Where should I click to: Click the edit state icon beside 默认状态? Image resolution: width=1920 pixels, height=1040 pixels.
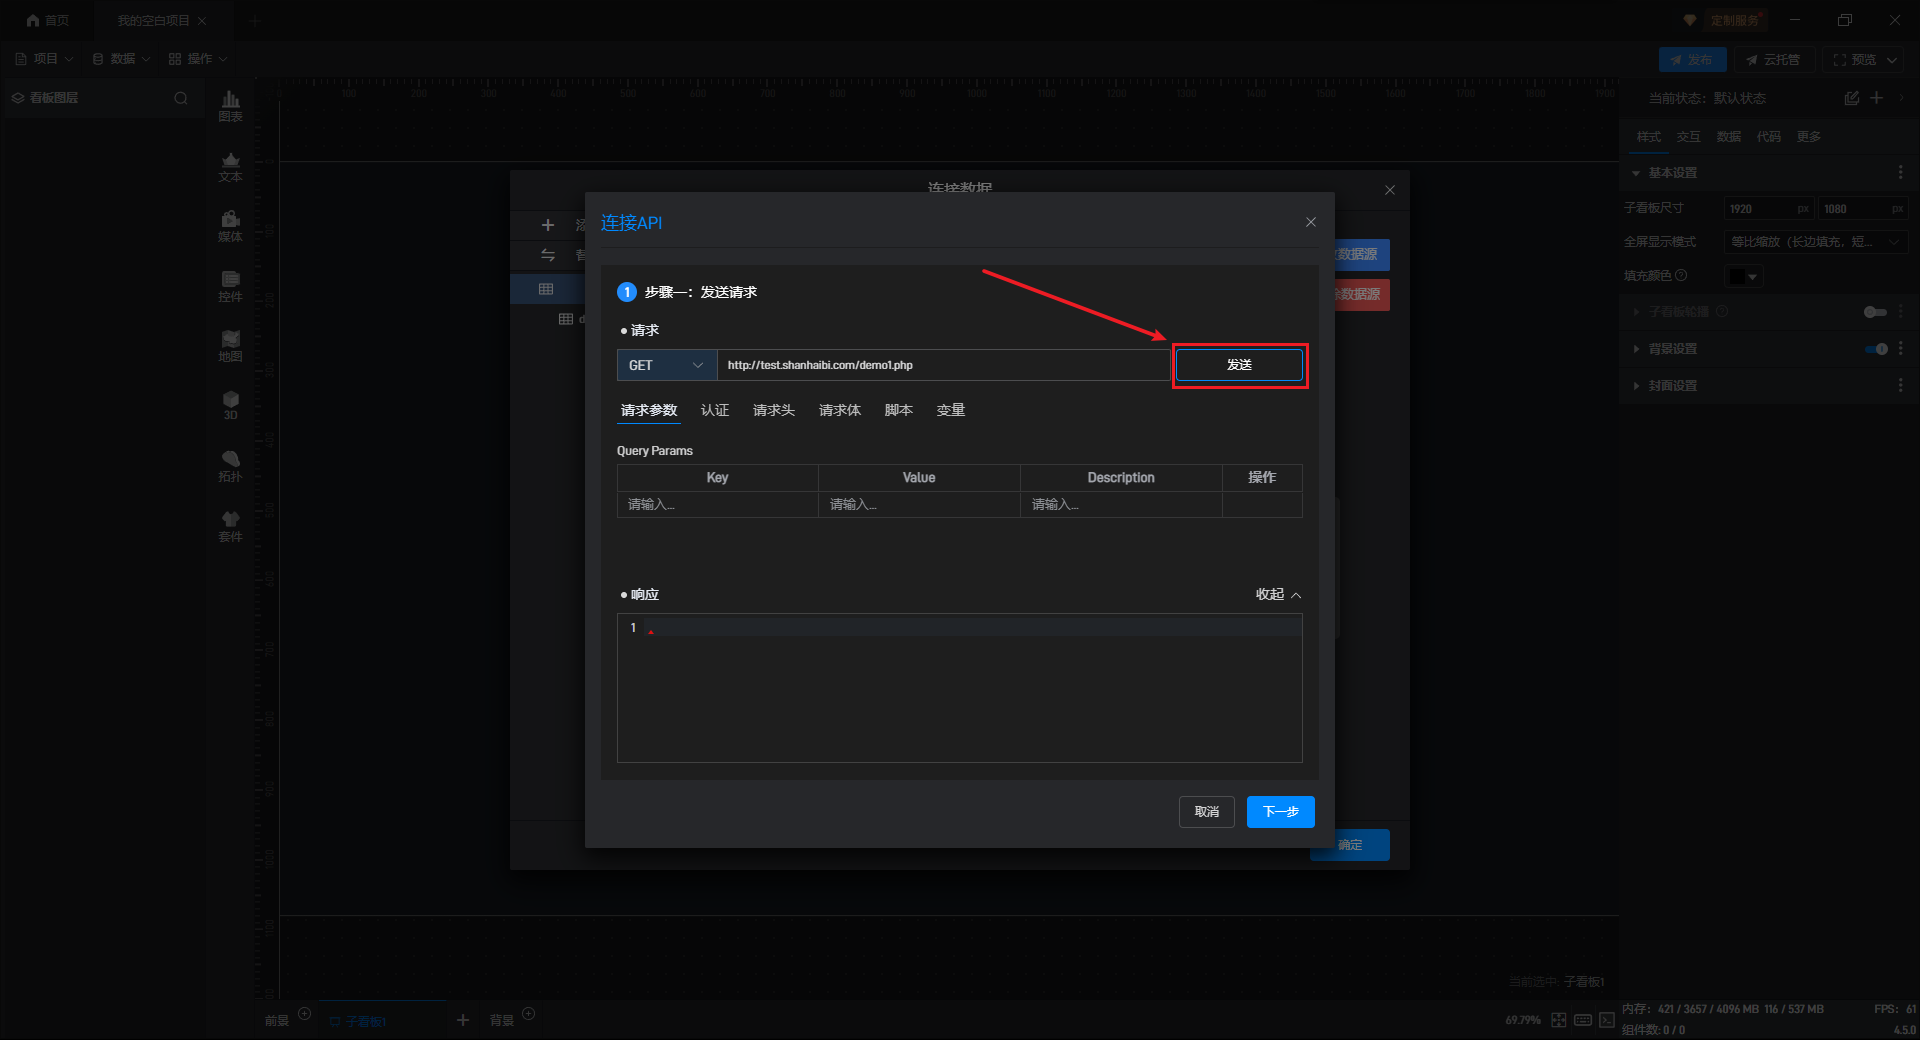[x=1851, y=98]
